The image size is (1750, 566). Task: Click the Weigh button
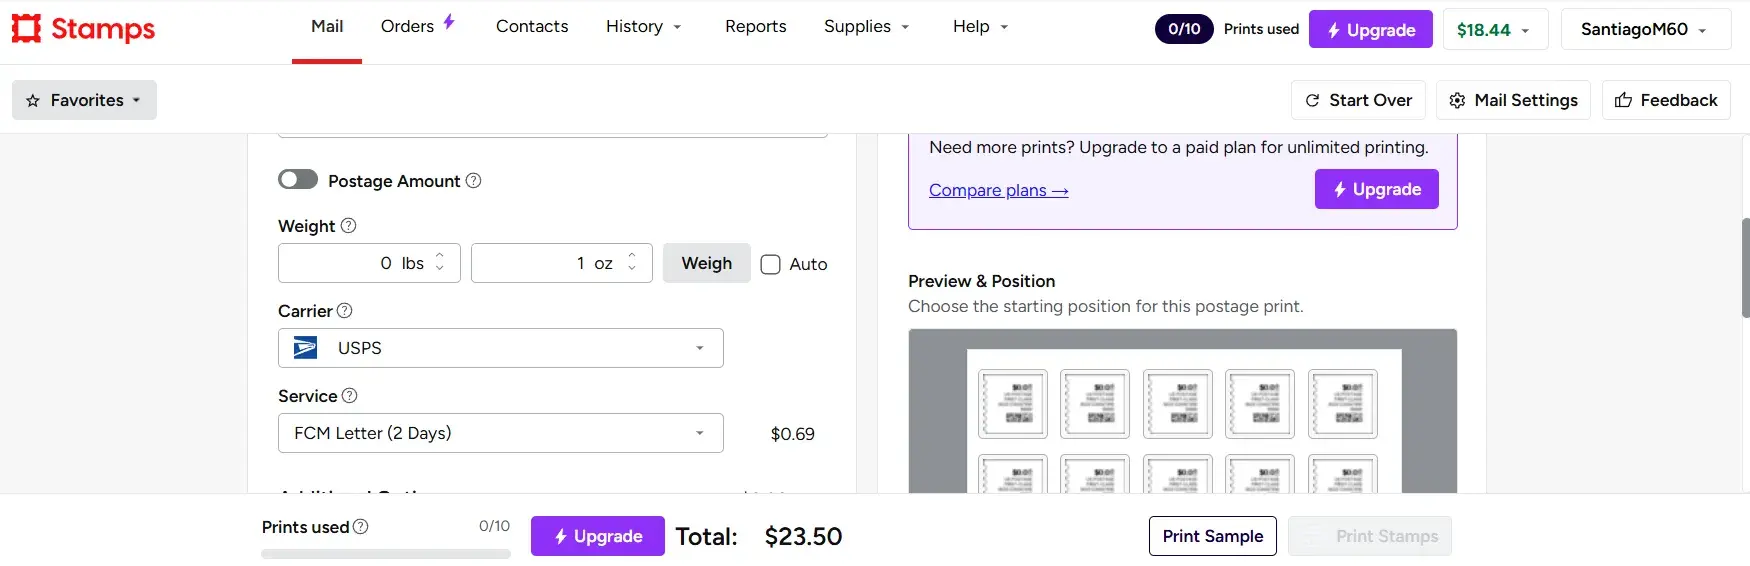coord(706,263)
